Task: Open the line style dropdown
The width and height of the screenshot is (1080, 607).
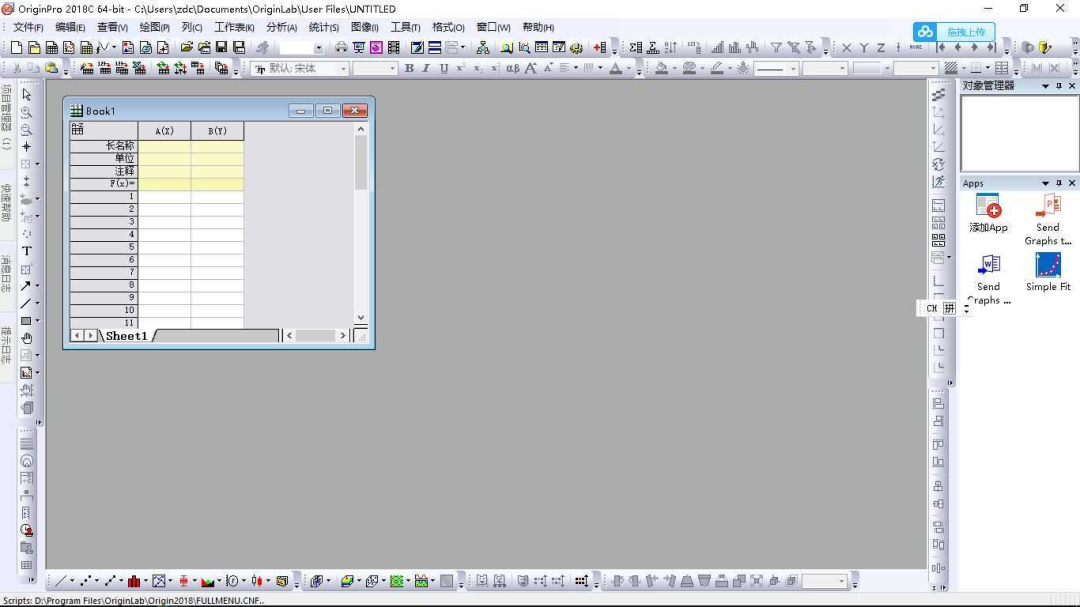Action: pyautogui.click(x=792, y=69)
